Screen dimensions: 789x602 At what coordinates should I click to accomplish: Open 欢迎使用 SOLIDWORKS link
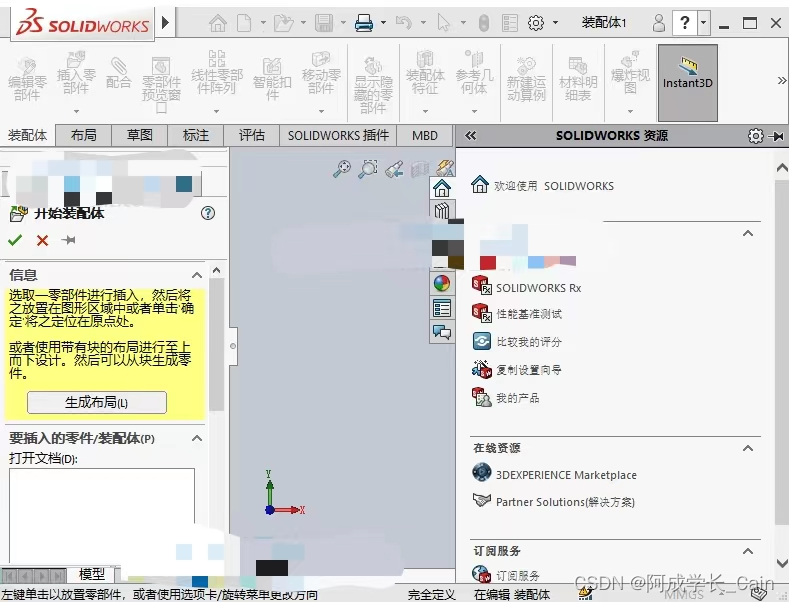pyautogui.click(x=542, y=186)
